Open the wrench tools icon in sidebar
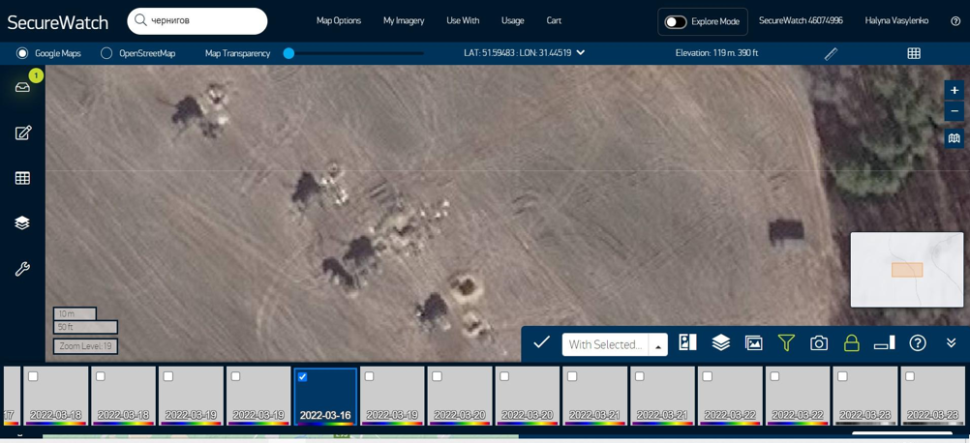The image size is (970, 443). pyautogui.click(x=22, y=269)
